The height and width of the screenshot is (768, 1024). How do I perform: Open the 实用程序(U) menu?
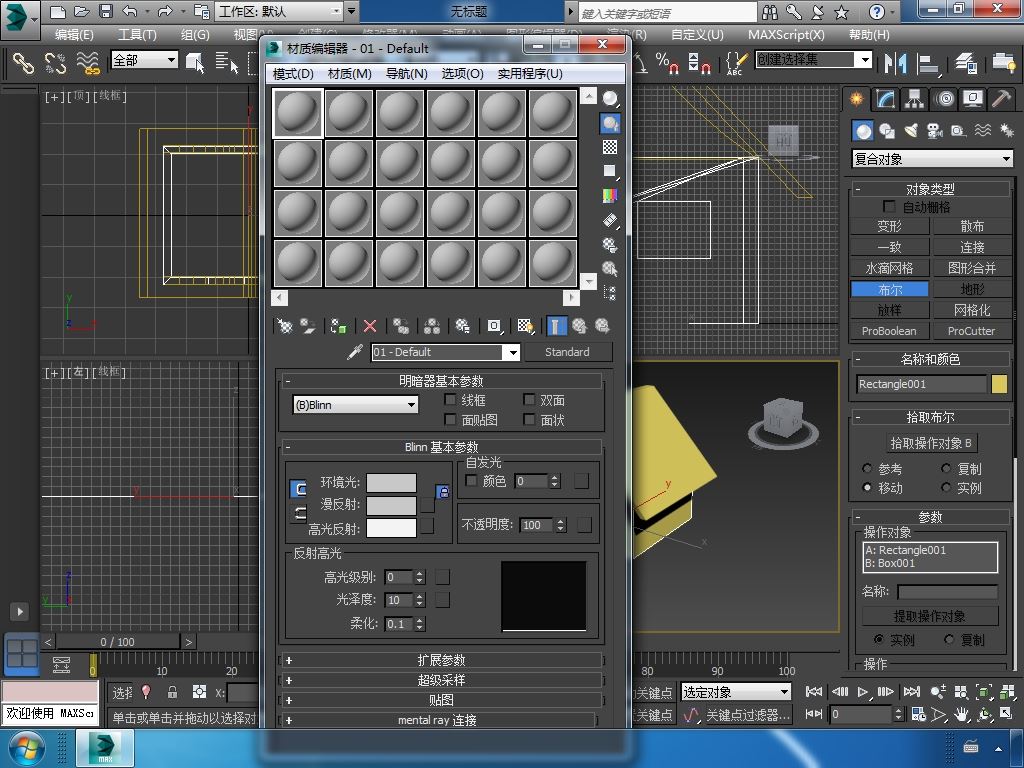point(530,74)
